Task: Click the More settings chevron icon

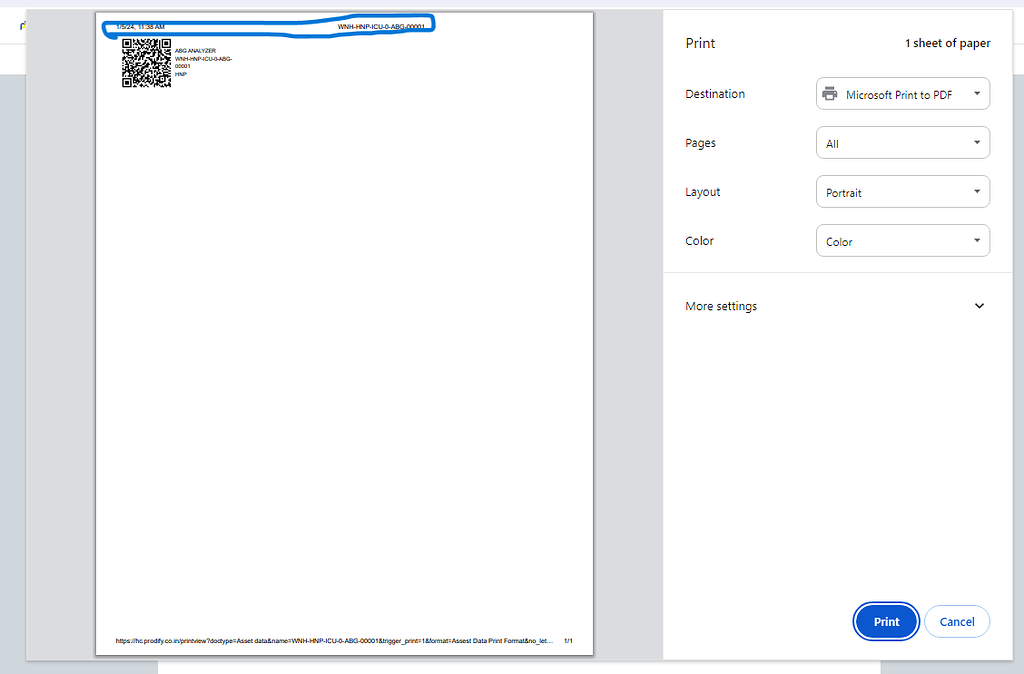Action: click(x=979, y=305)
